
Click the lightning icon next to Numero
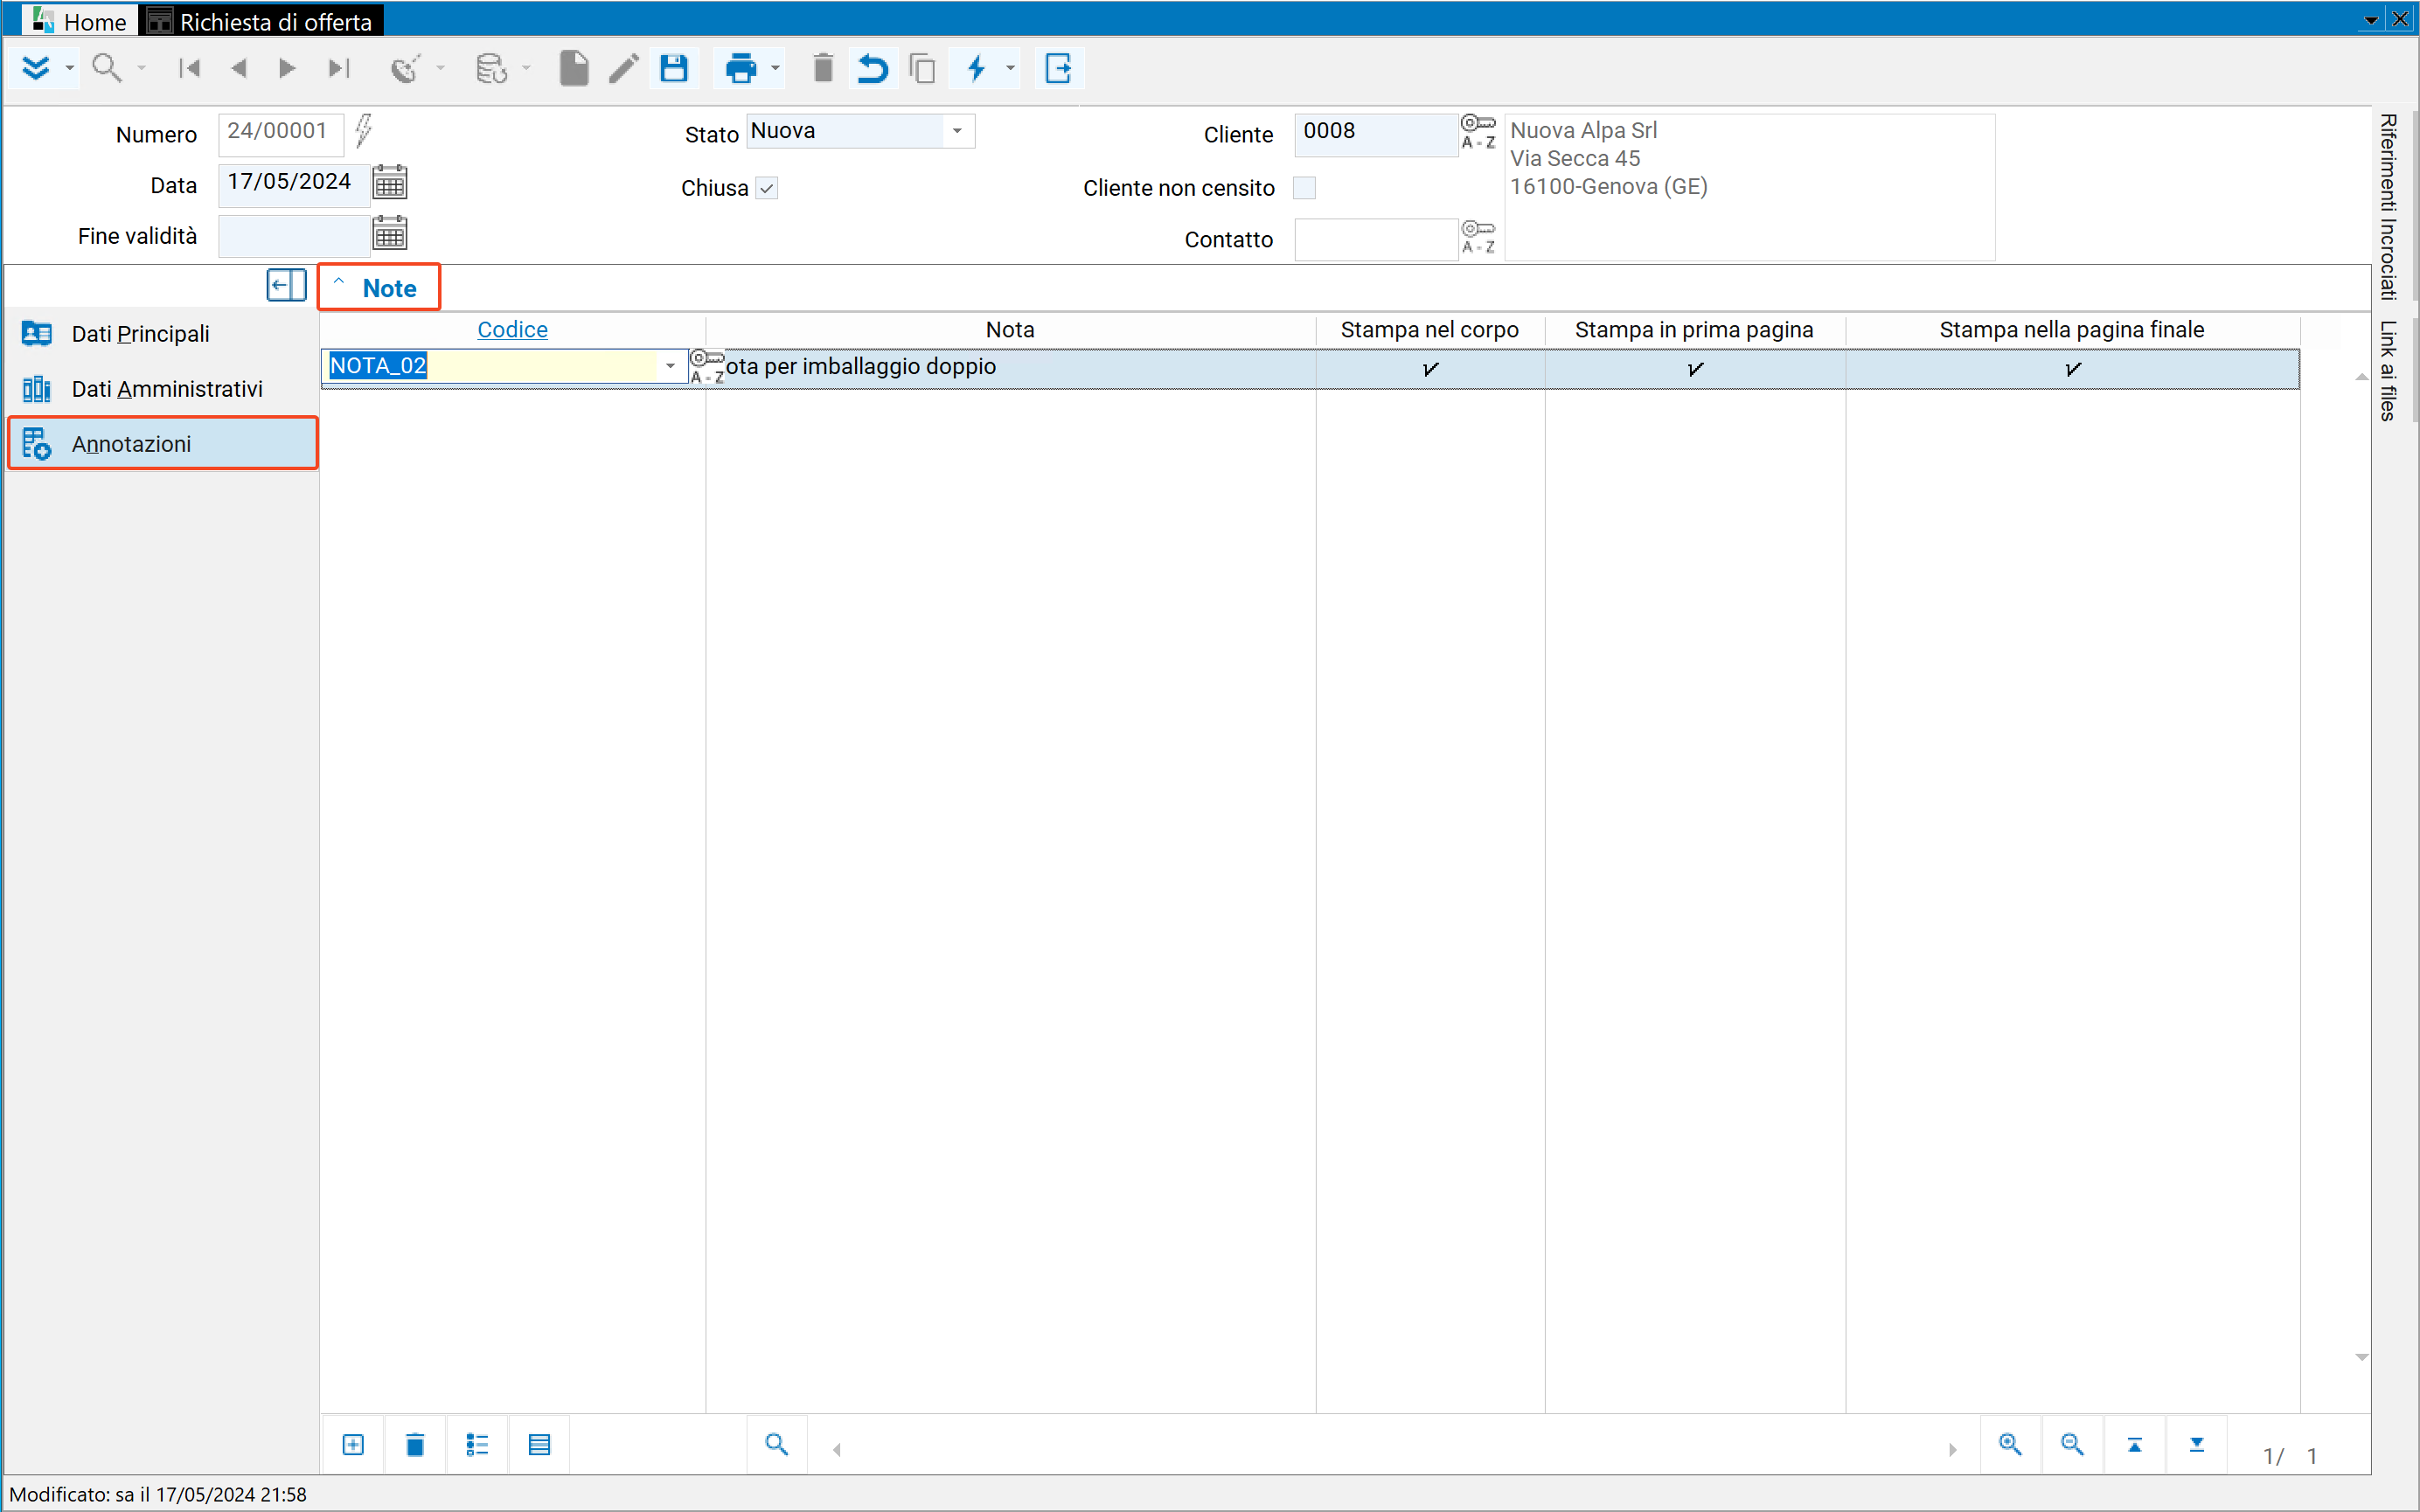click(364, 129)
